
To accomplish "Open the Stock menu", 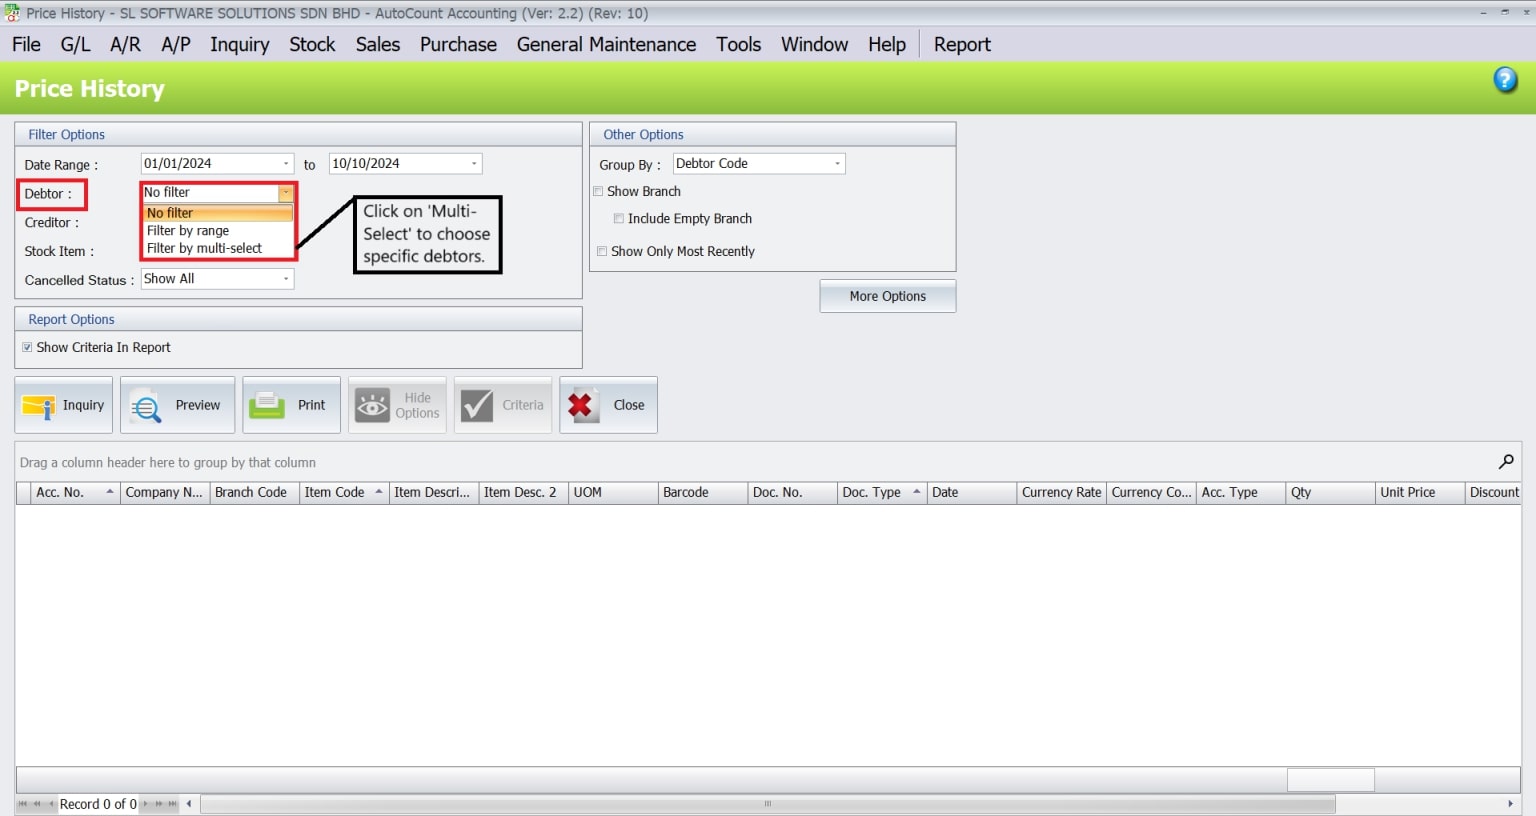I will point(312,44).
